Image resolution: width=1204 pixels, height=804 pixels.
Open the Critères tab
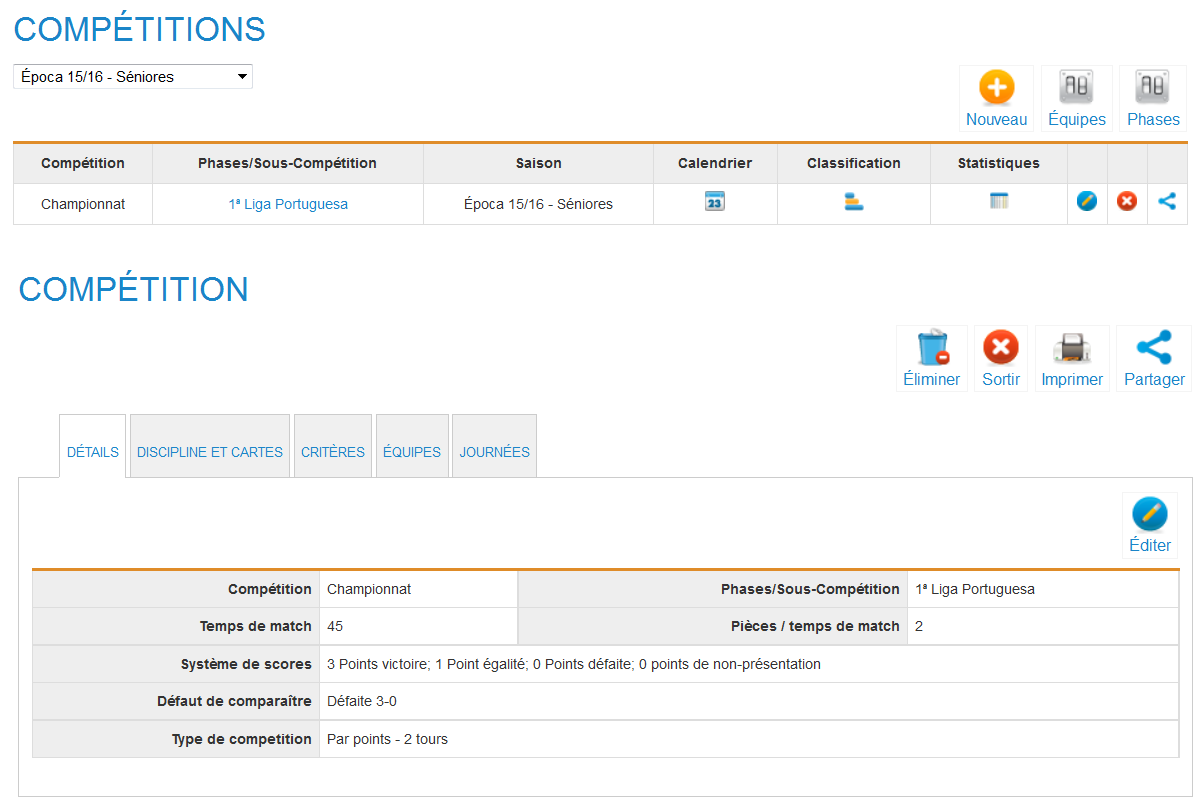click(333, 452)
